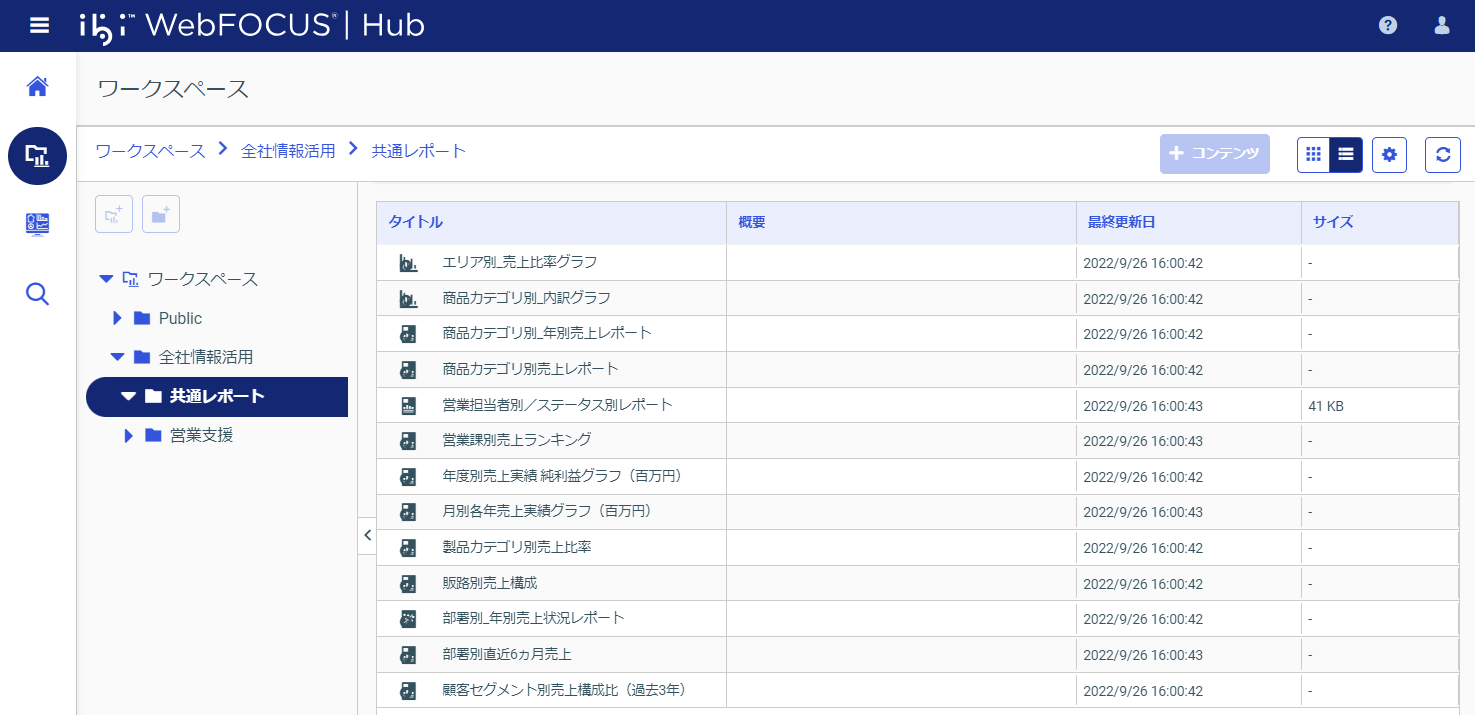Collapse the tree panel with the chevron
Viewport: 1475px width, 715px height.
367,535
